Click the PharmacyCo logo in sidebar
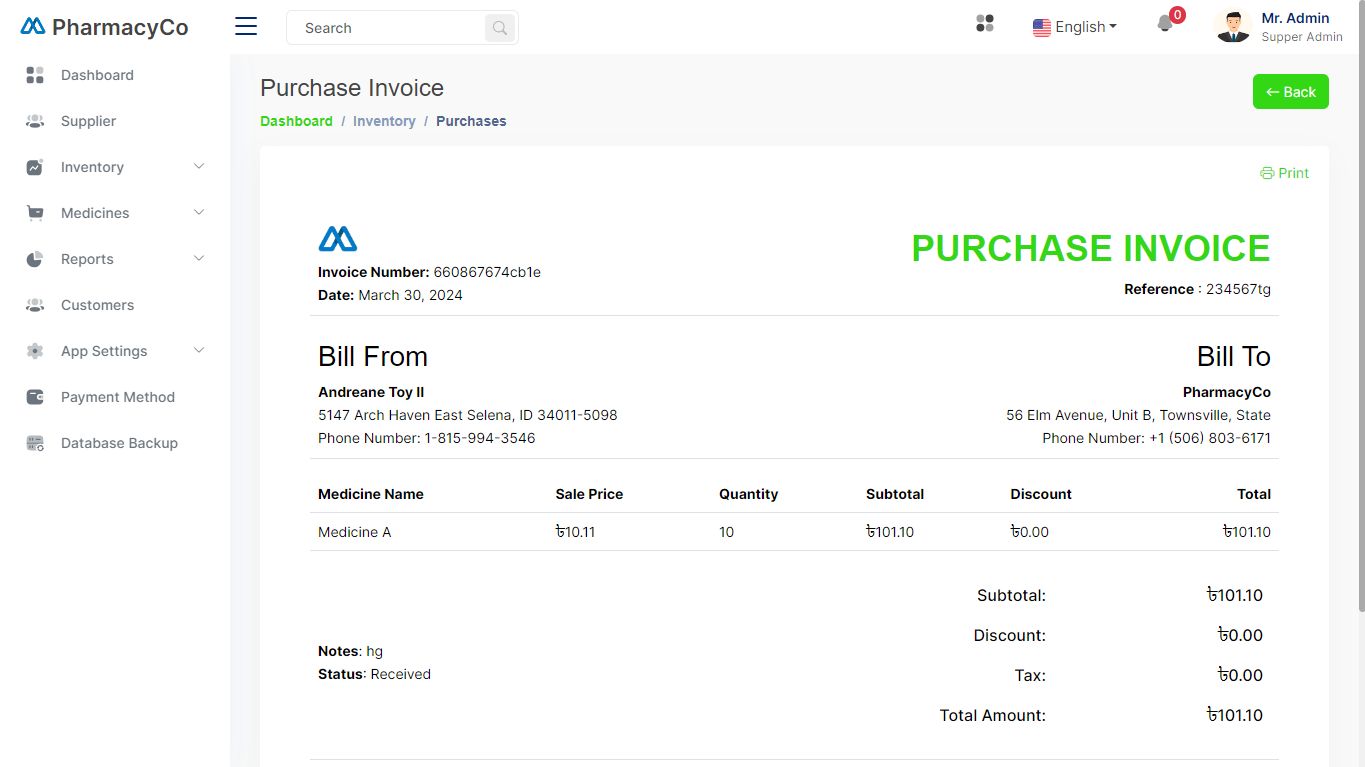The width and height of the screenshot is (1365, 767). coord(104,27)
